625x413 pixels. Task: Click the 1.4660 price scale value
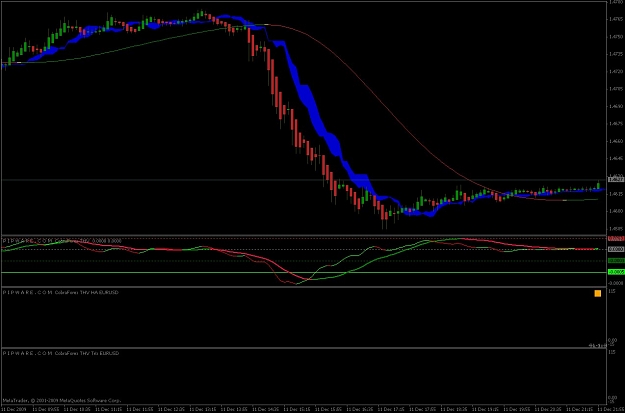[x=615, y=141]
